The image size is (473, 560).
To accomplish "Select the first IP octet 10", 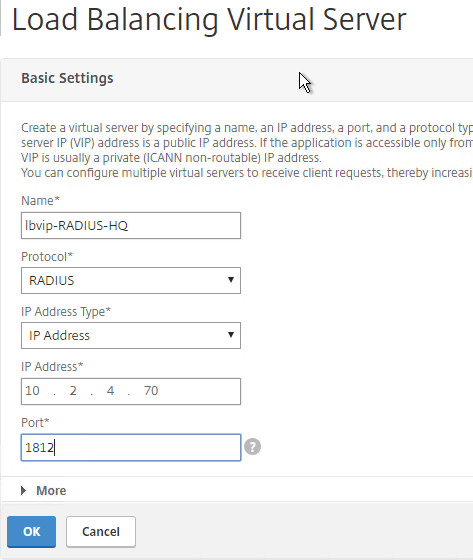I will pyautogui.click(x=33, y=391).
